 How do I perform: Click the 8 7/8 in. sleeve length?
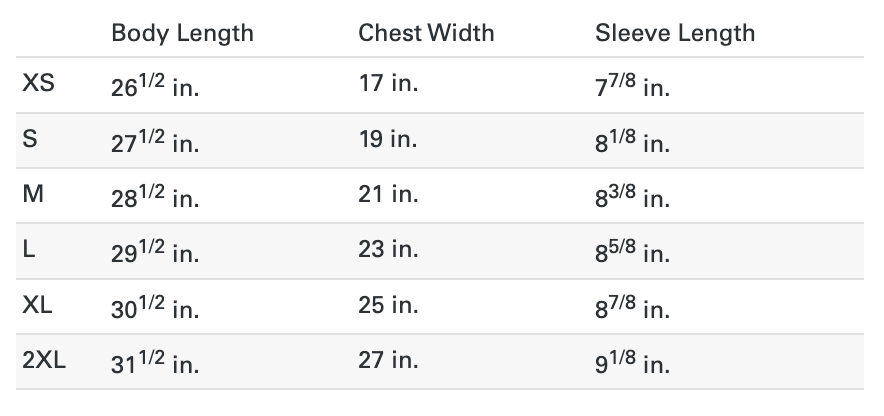point(632,306)
